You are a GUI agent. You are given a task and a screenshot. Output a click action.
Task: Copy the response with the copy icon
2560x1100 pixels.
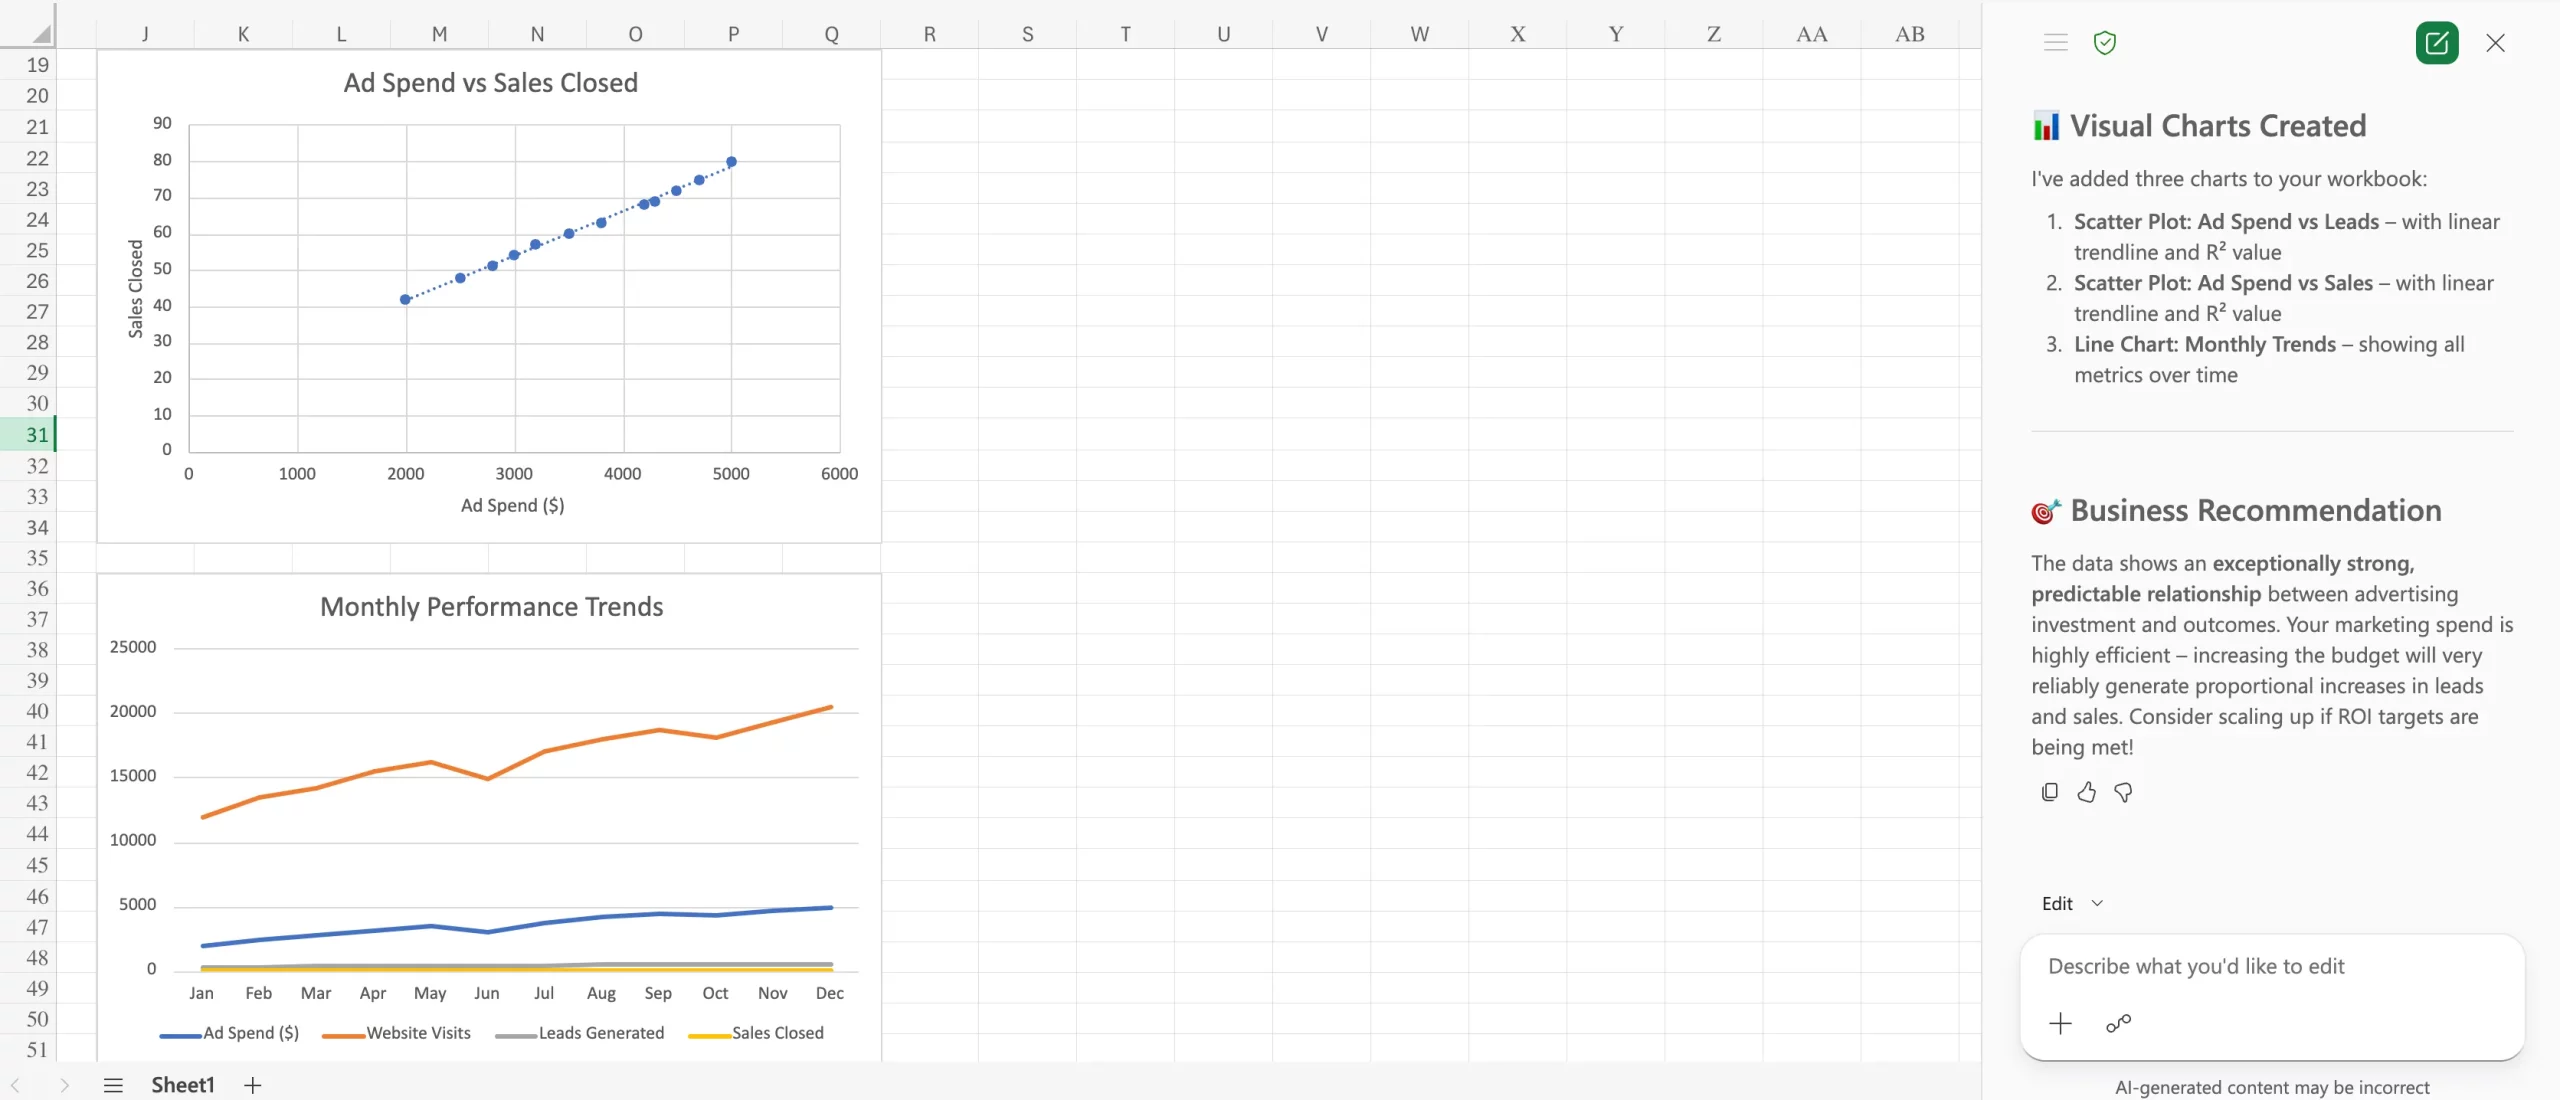2049,792
